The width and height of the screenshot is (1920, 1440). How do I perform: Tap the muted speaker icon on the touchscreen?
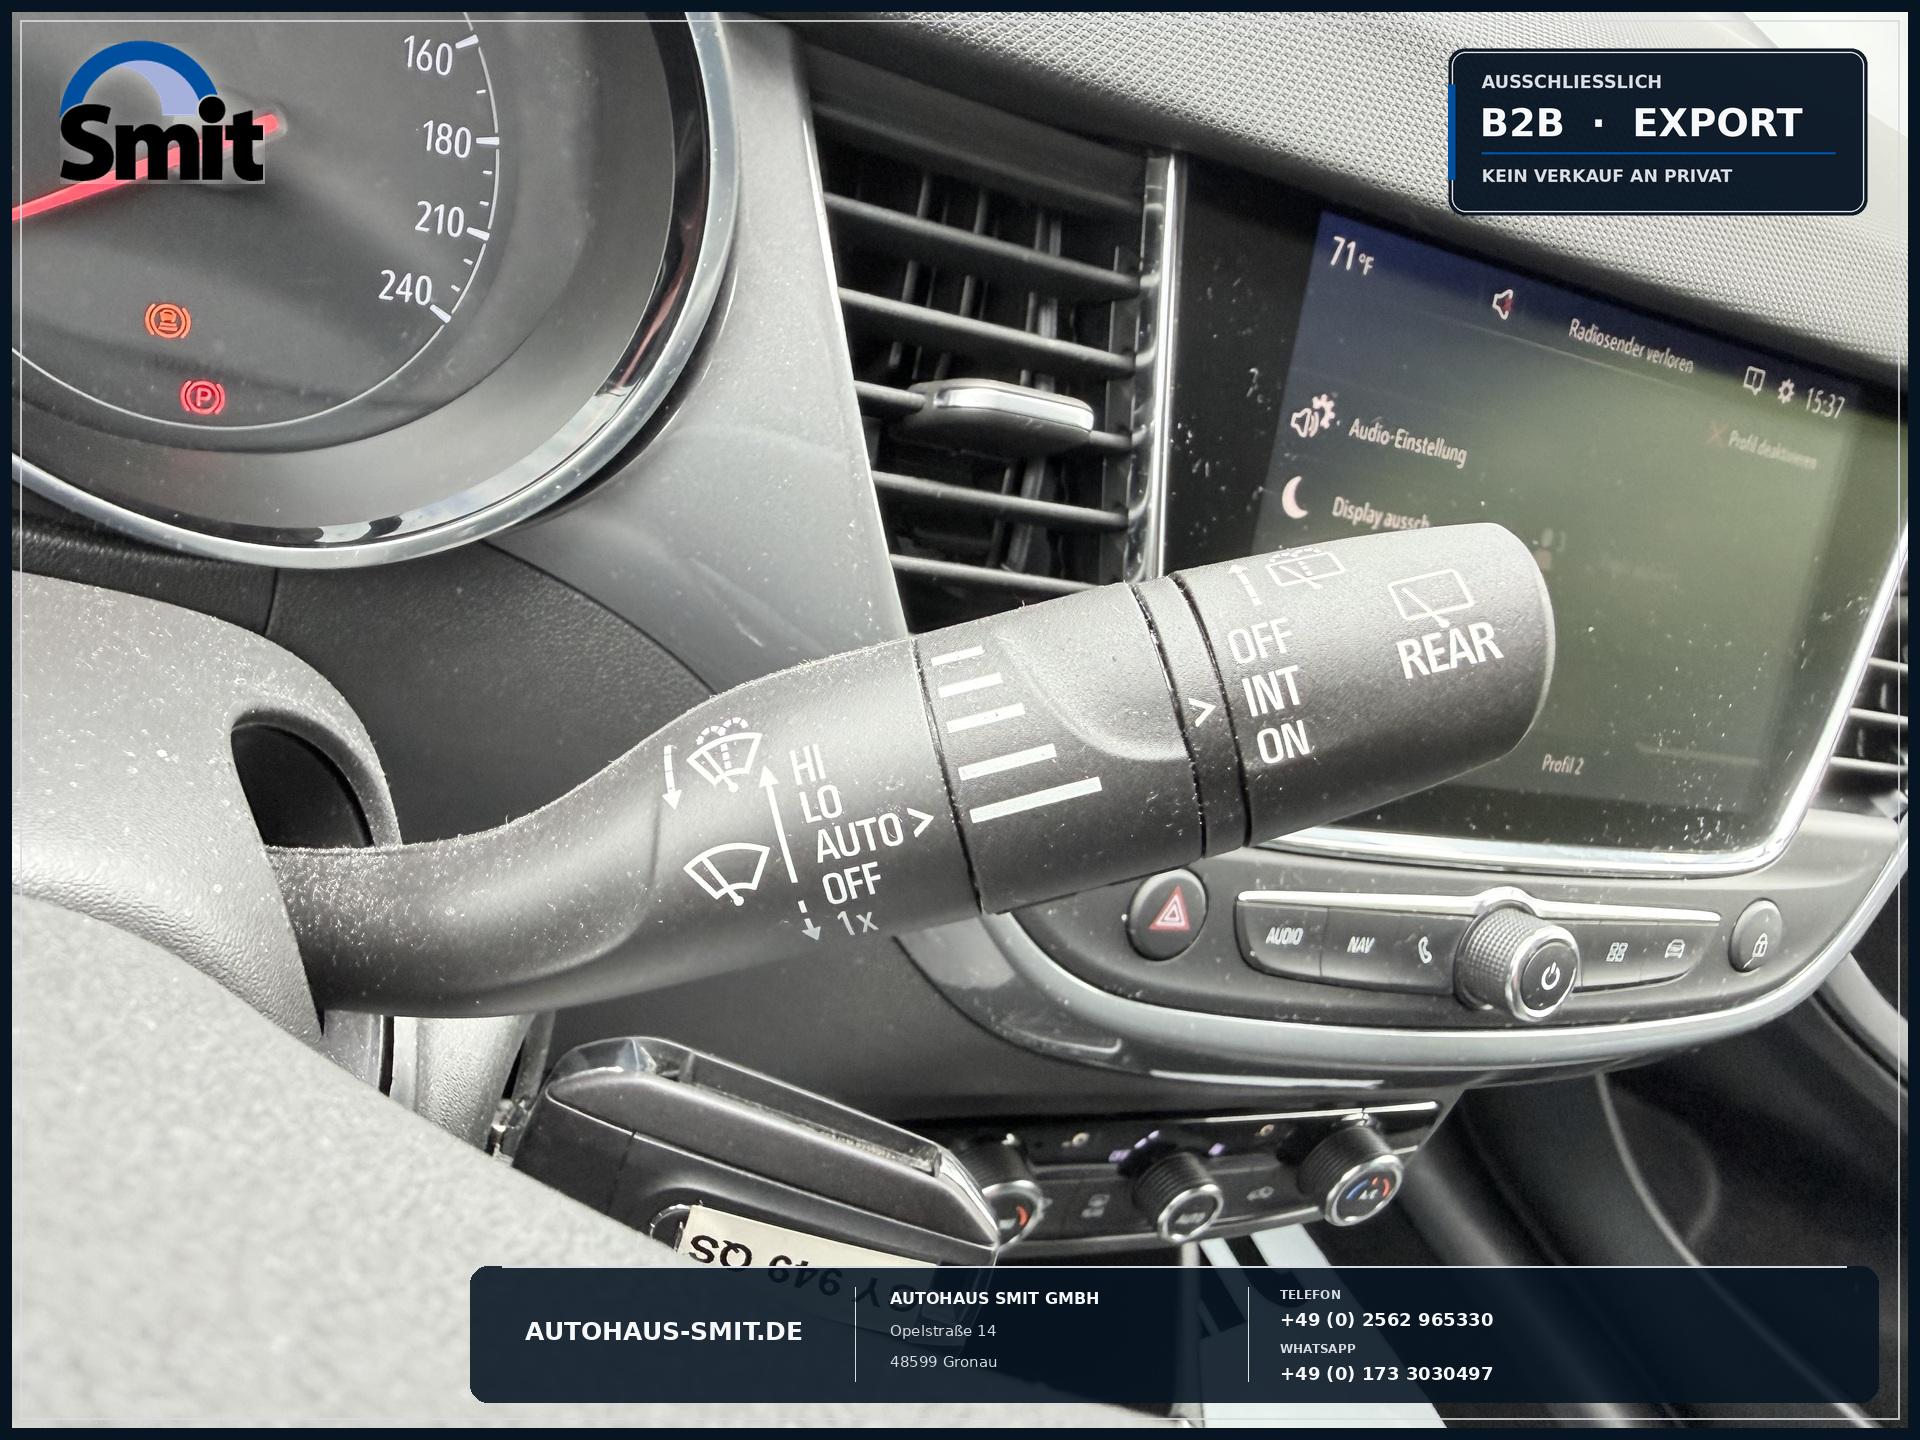point(1502,303)
